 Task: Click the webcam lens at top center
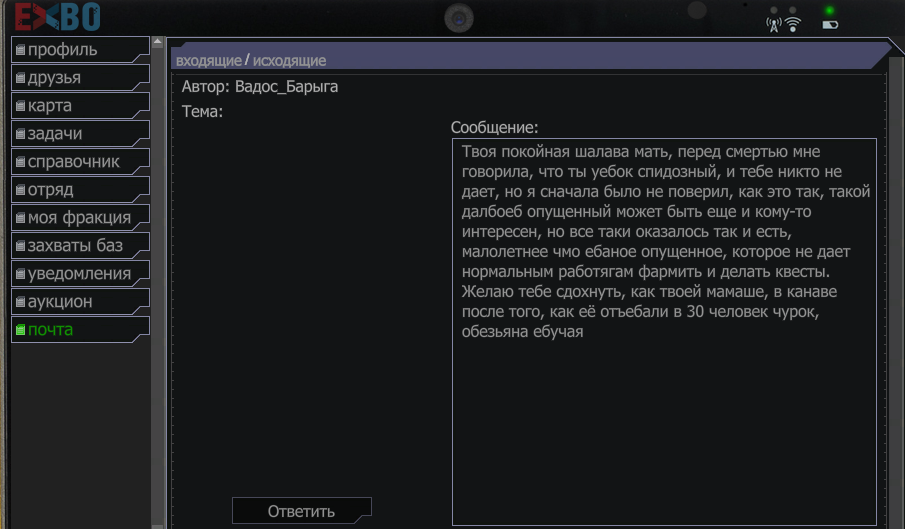(459, 18)
